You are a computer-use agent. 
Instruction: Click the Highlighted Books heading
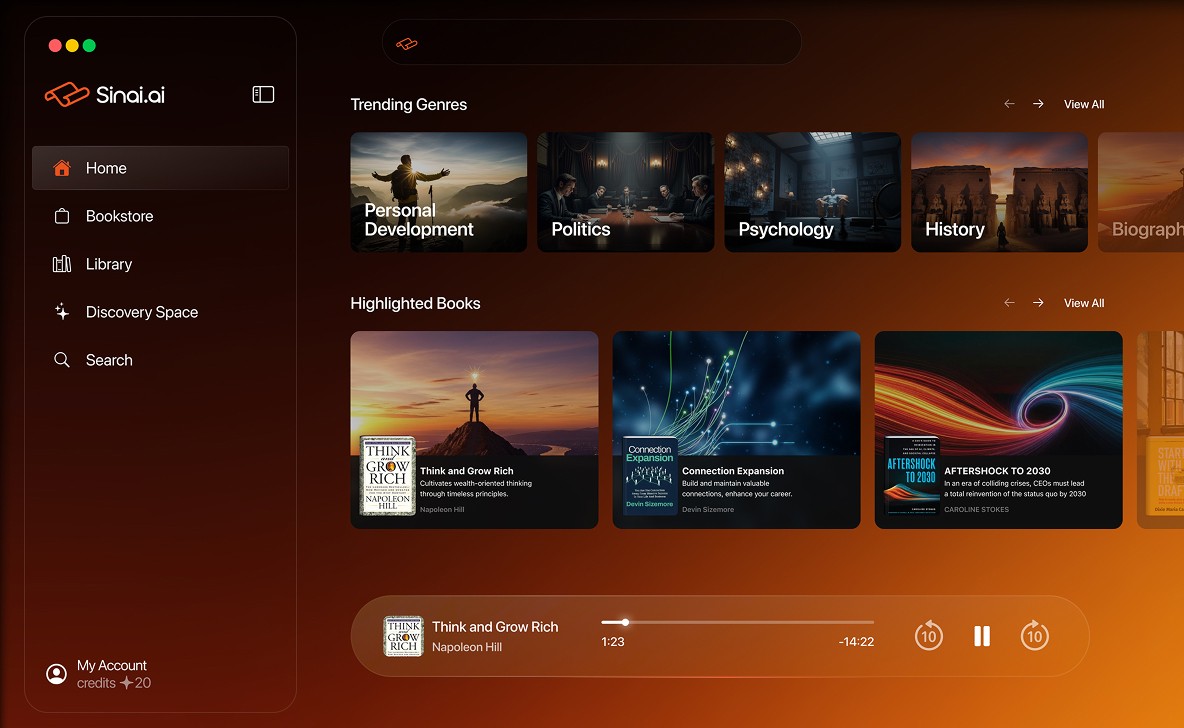(415, 303)
